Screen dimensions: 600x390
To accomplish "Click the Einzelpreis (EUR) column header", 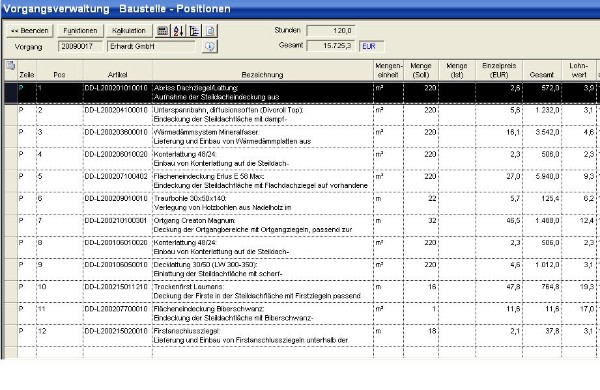I will click(499, 70).
